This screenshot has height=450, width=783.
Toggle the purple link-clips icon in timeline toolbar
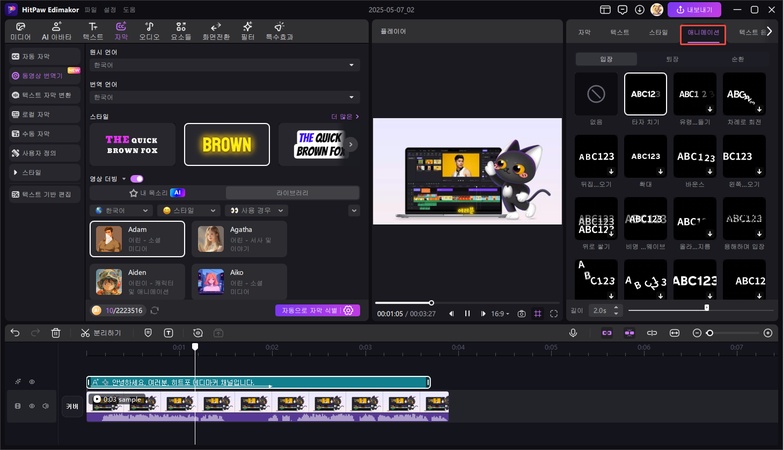coord(607,333)
